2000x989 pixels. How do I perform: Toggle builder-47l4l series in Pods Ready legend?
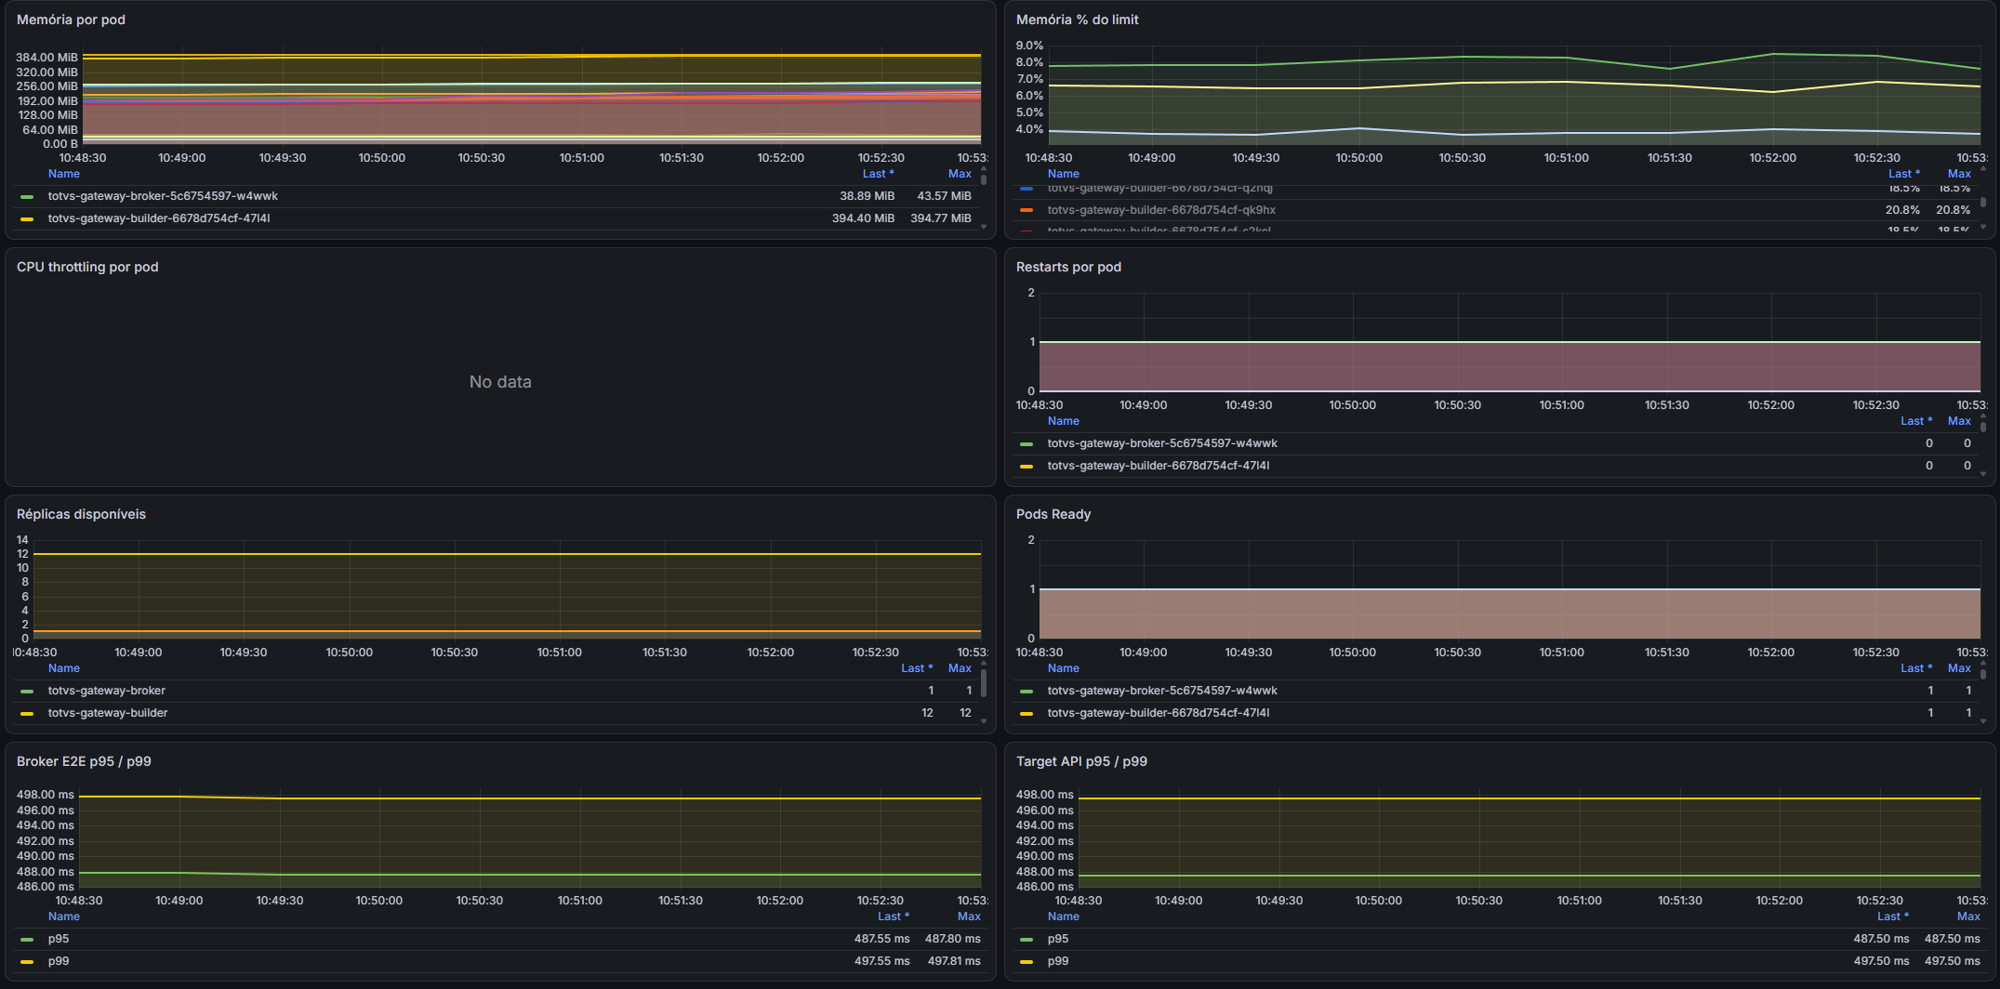pos(1158,713)
